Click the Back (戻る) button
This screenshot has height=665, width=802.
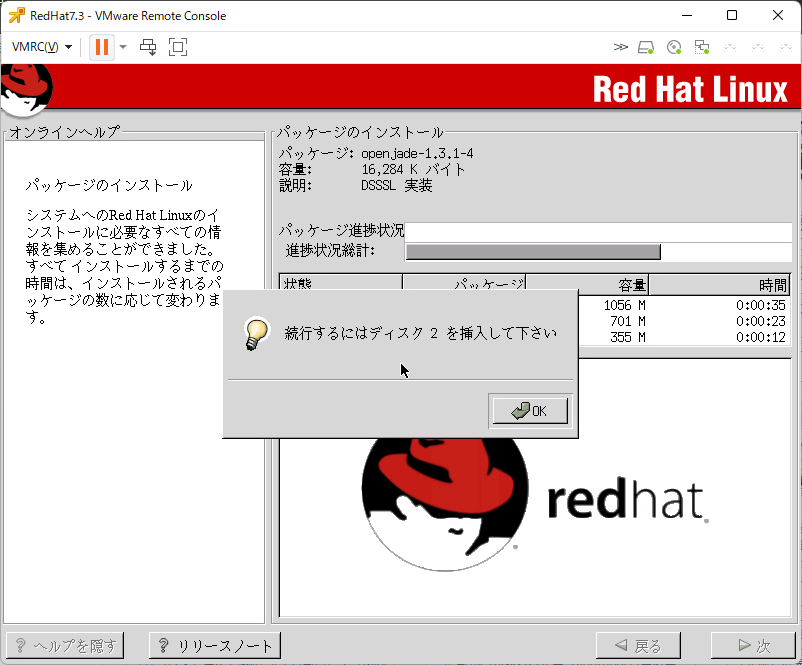point(638,646)
